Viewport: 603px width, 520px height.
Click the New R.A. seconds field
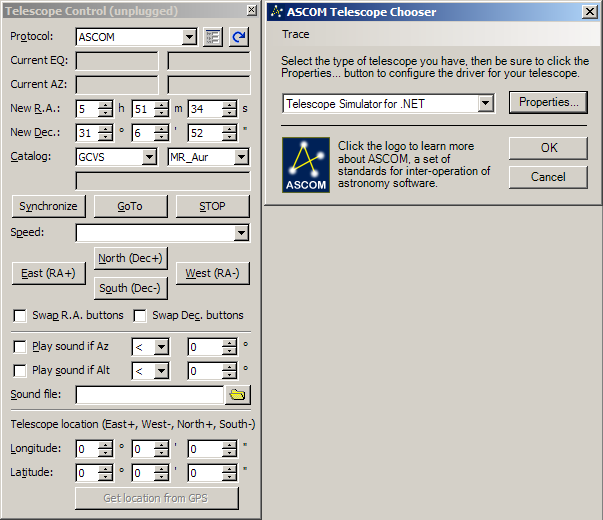[205, 109]
